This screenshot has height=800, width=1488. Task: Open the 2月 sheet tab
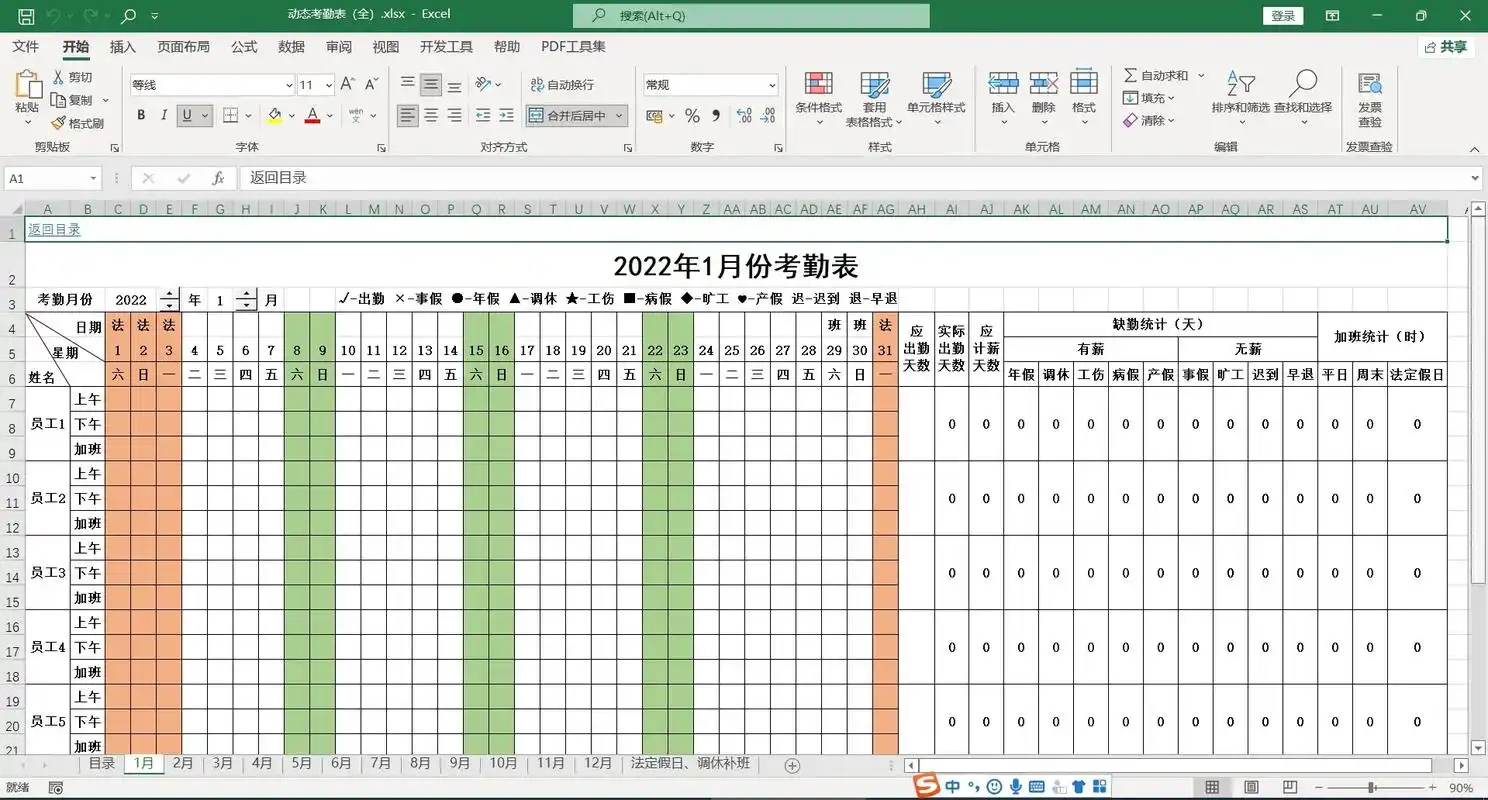point(183,762)
